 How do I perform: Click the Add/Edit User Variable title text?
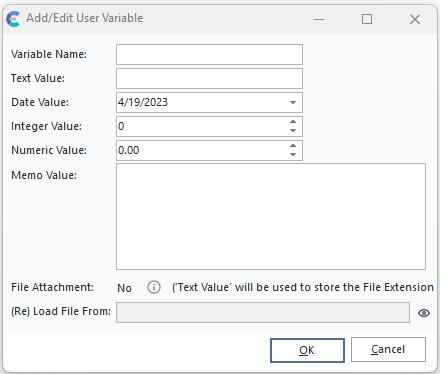[85, 18]
